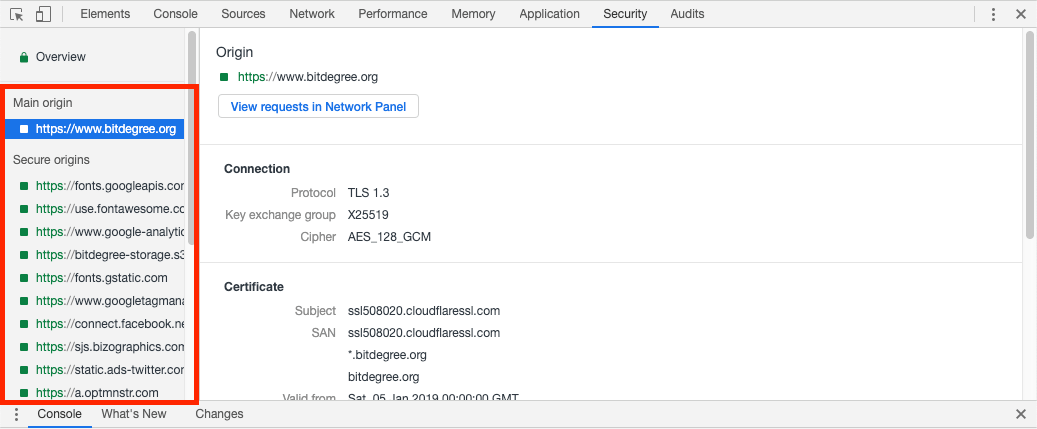
Task: Switch to the Elements tab
Action: (x=105, y=14)
